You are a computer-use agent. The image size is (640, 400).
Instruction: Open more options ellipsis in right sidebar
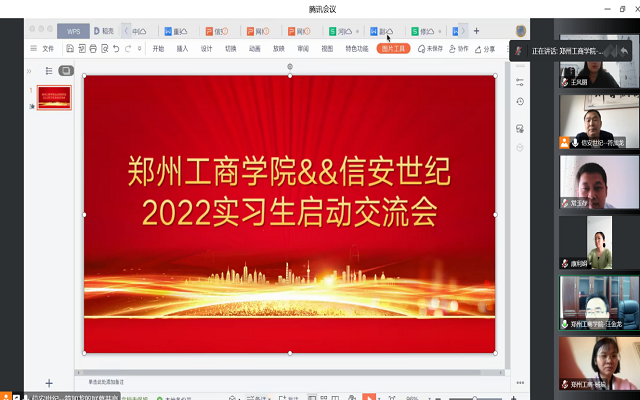[520, 382]
